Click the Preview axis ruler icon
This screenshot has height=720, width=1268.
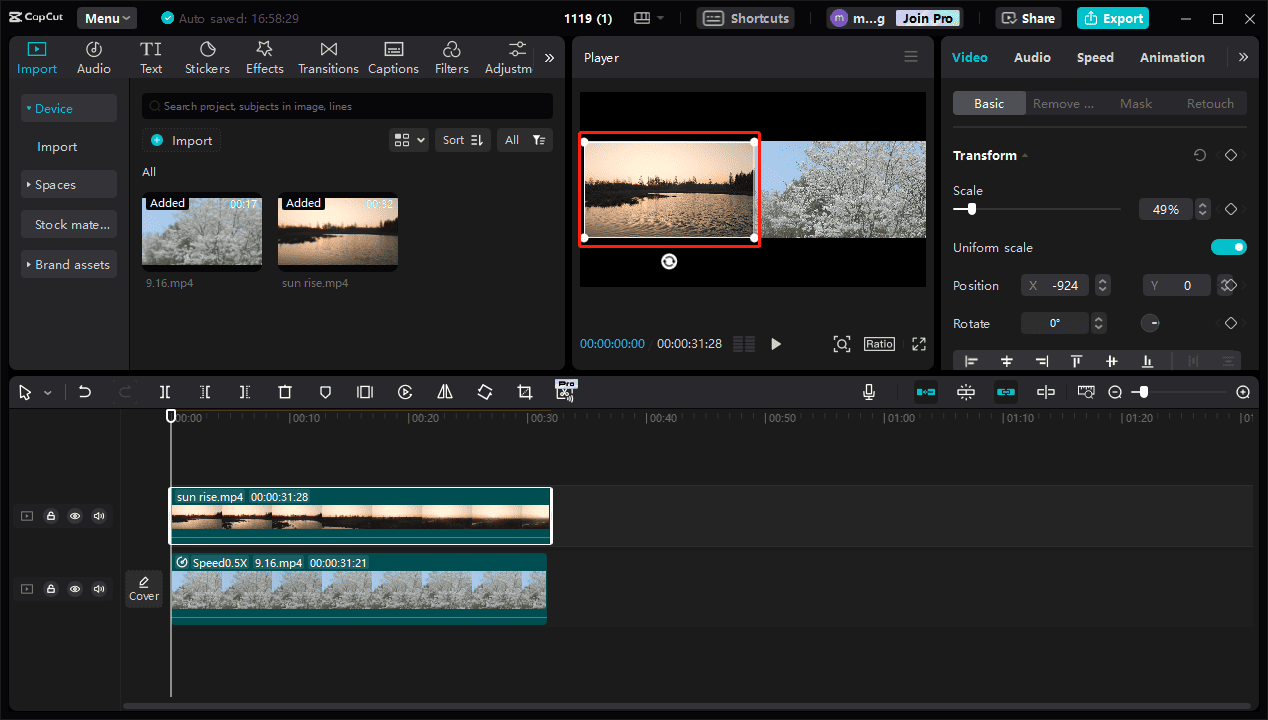[x=1085, y=392]
